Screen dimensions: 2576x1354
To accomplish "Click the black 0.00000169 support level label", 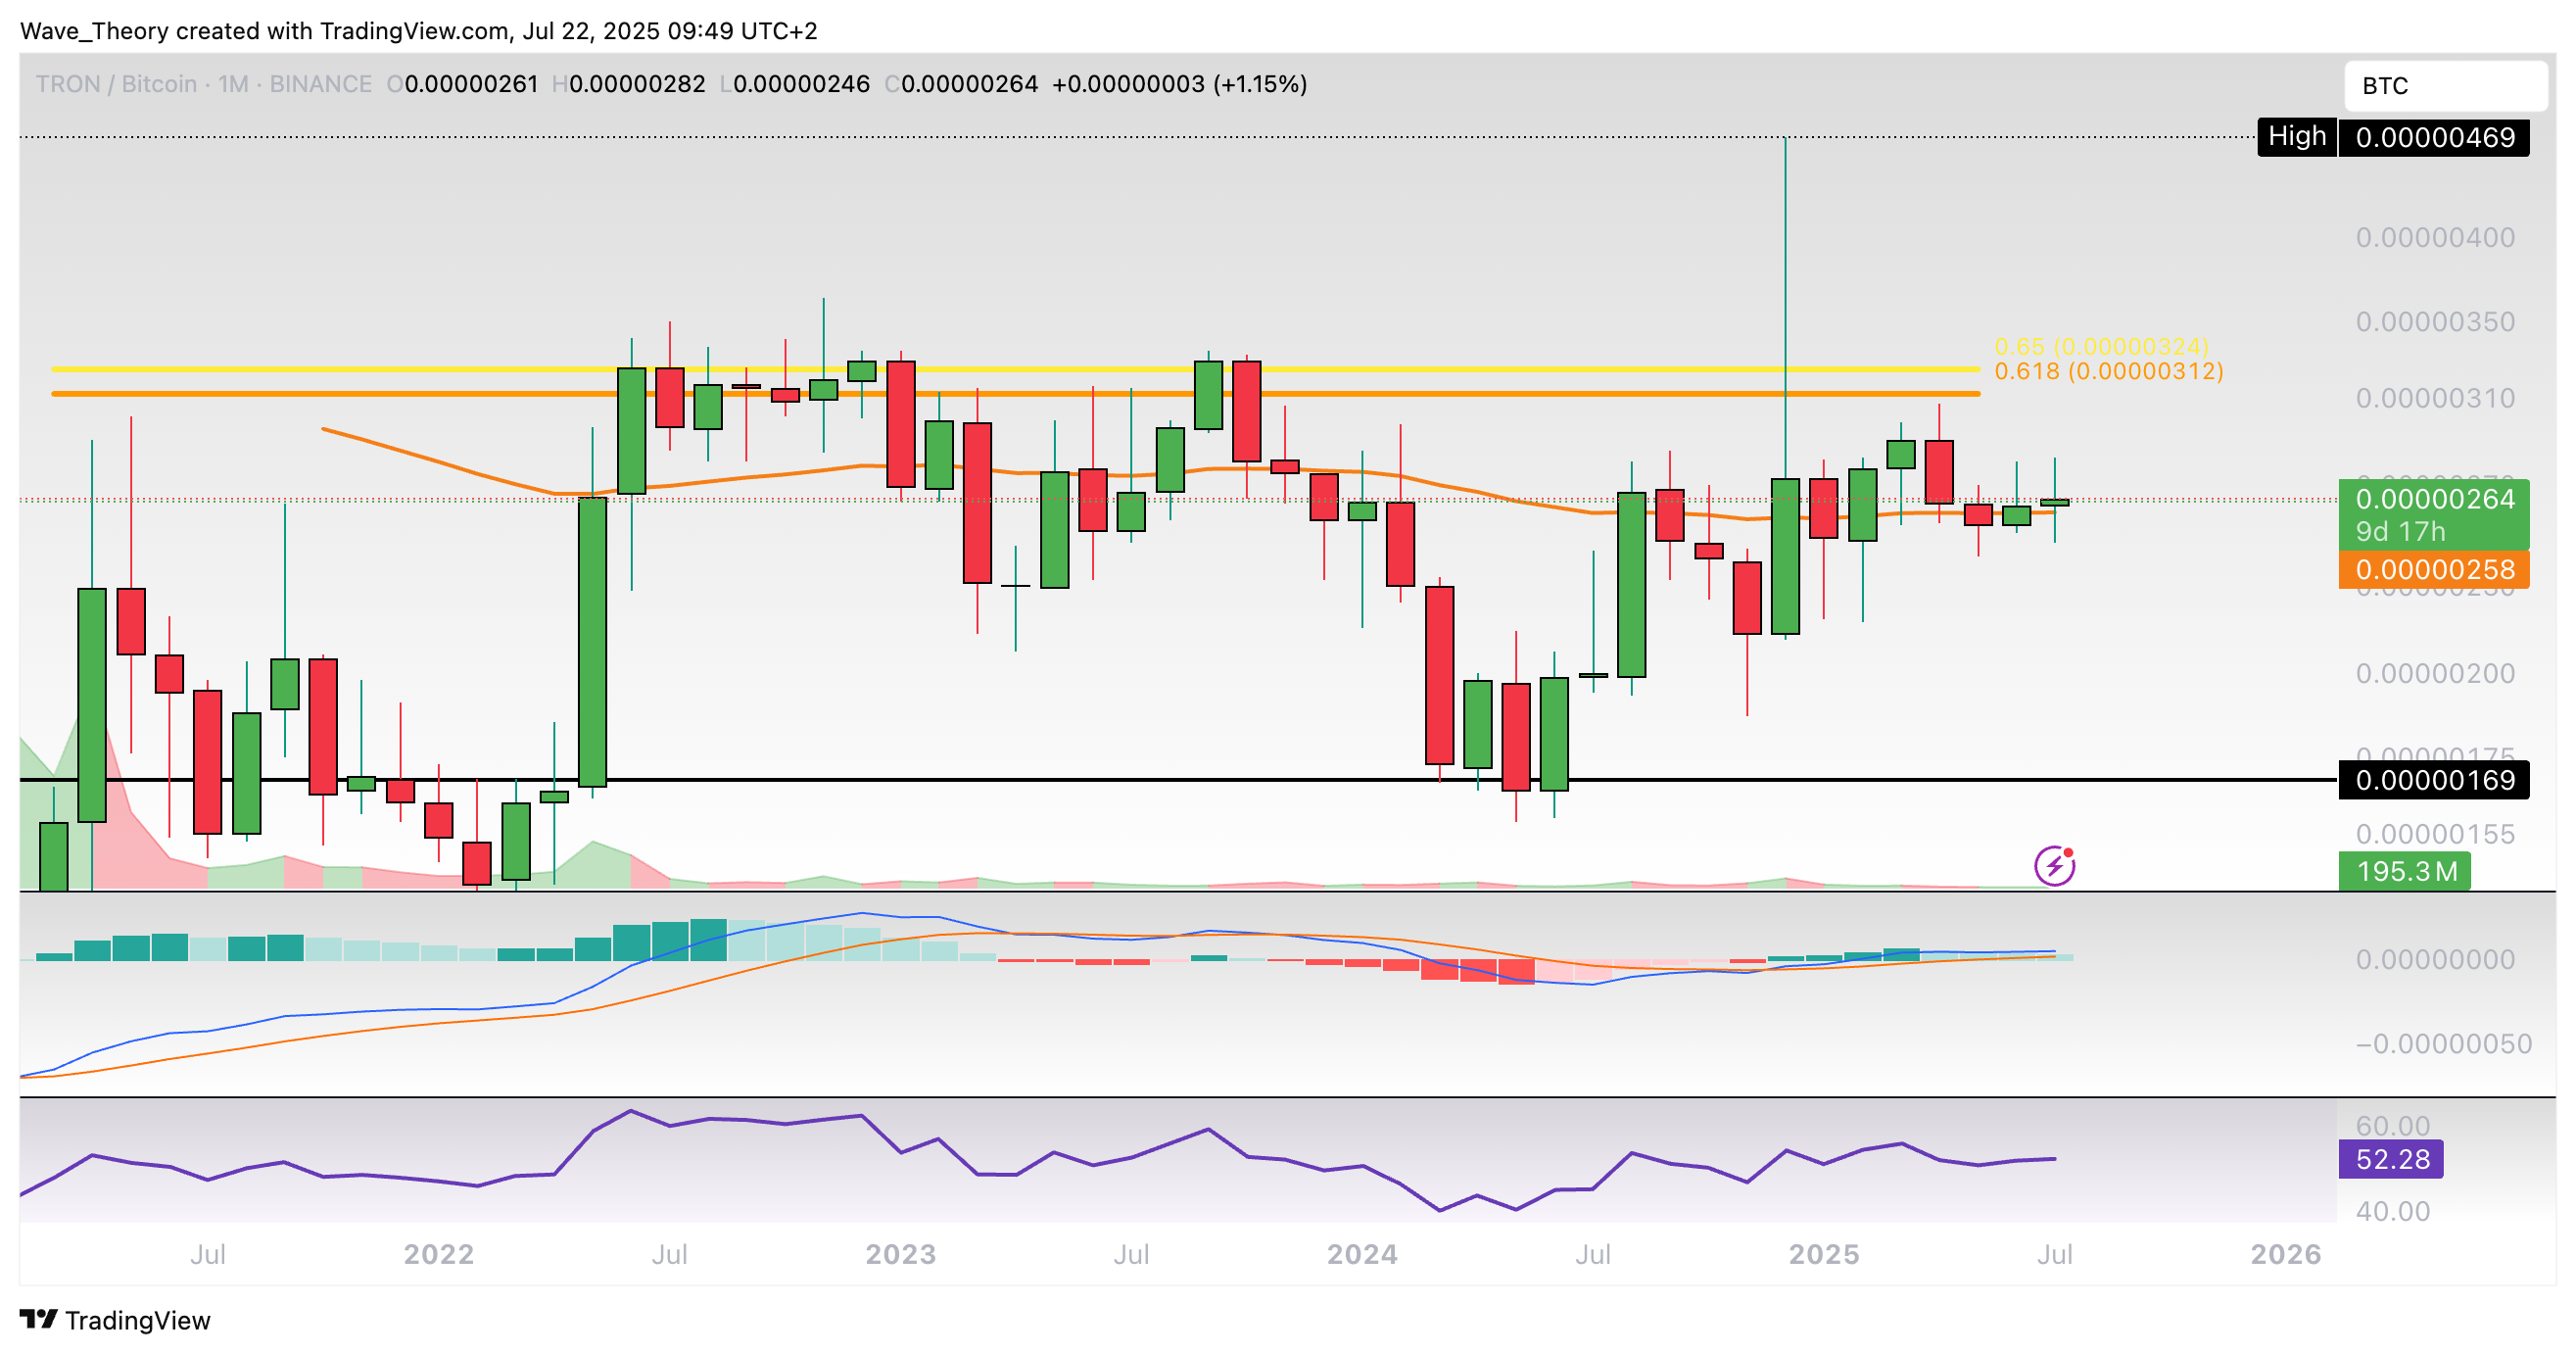I will (2433, 780).
